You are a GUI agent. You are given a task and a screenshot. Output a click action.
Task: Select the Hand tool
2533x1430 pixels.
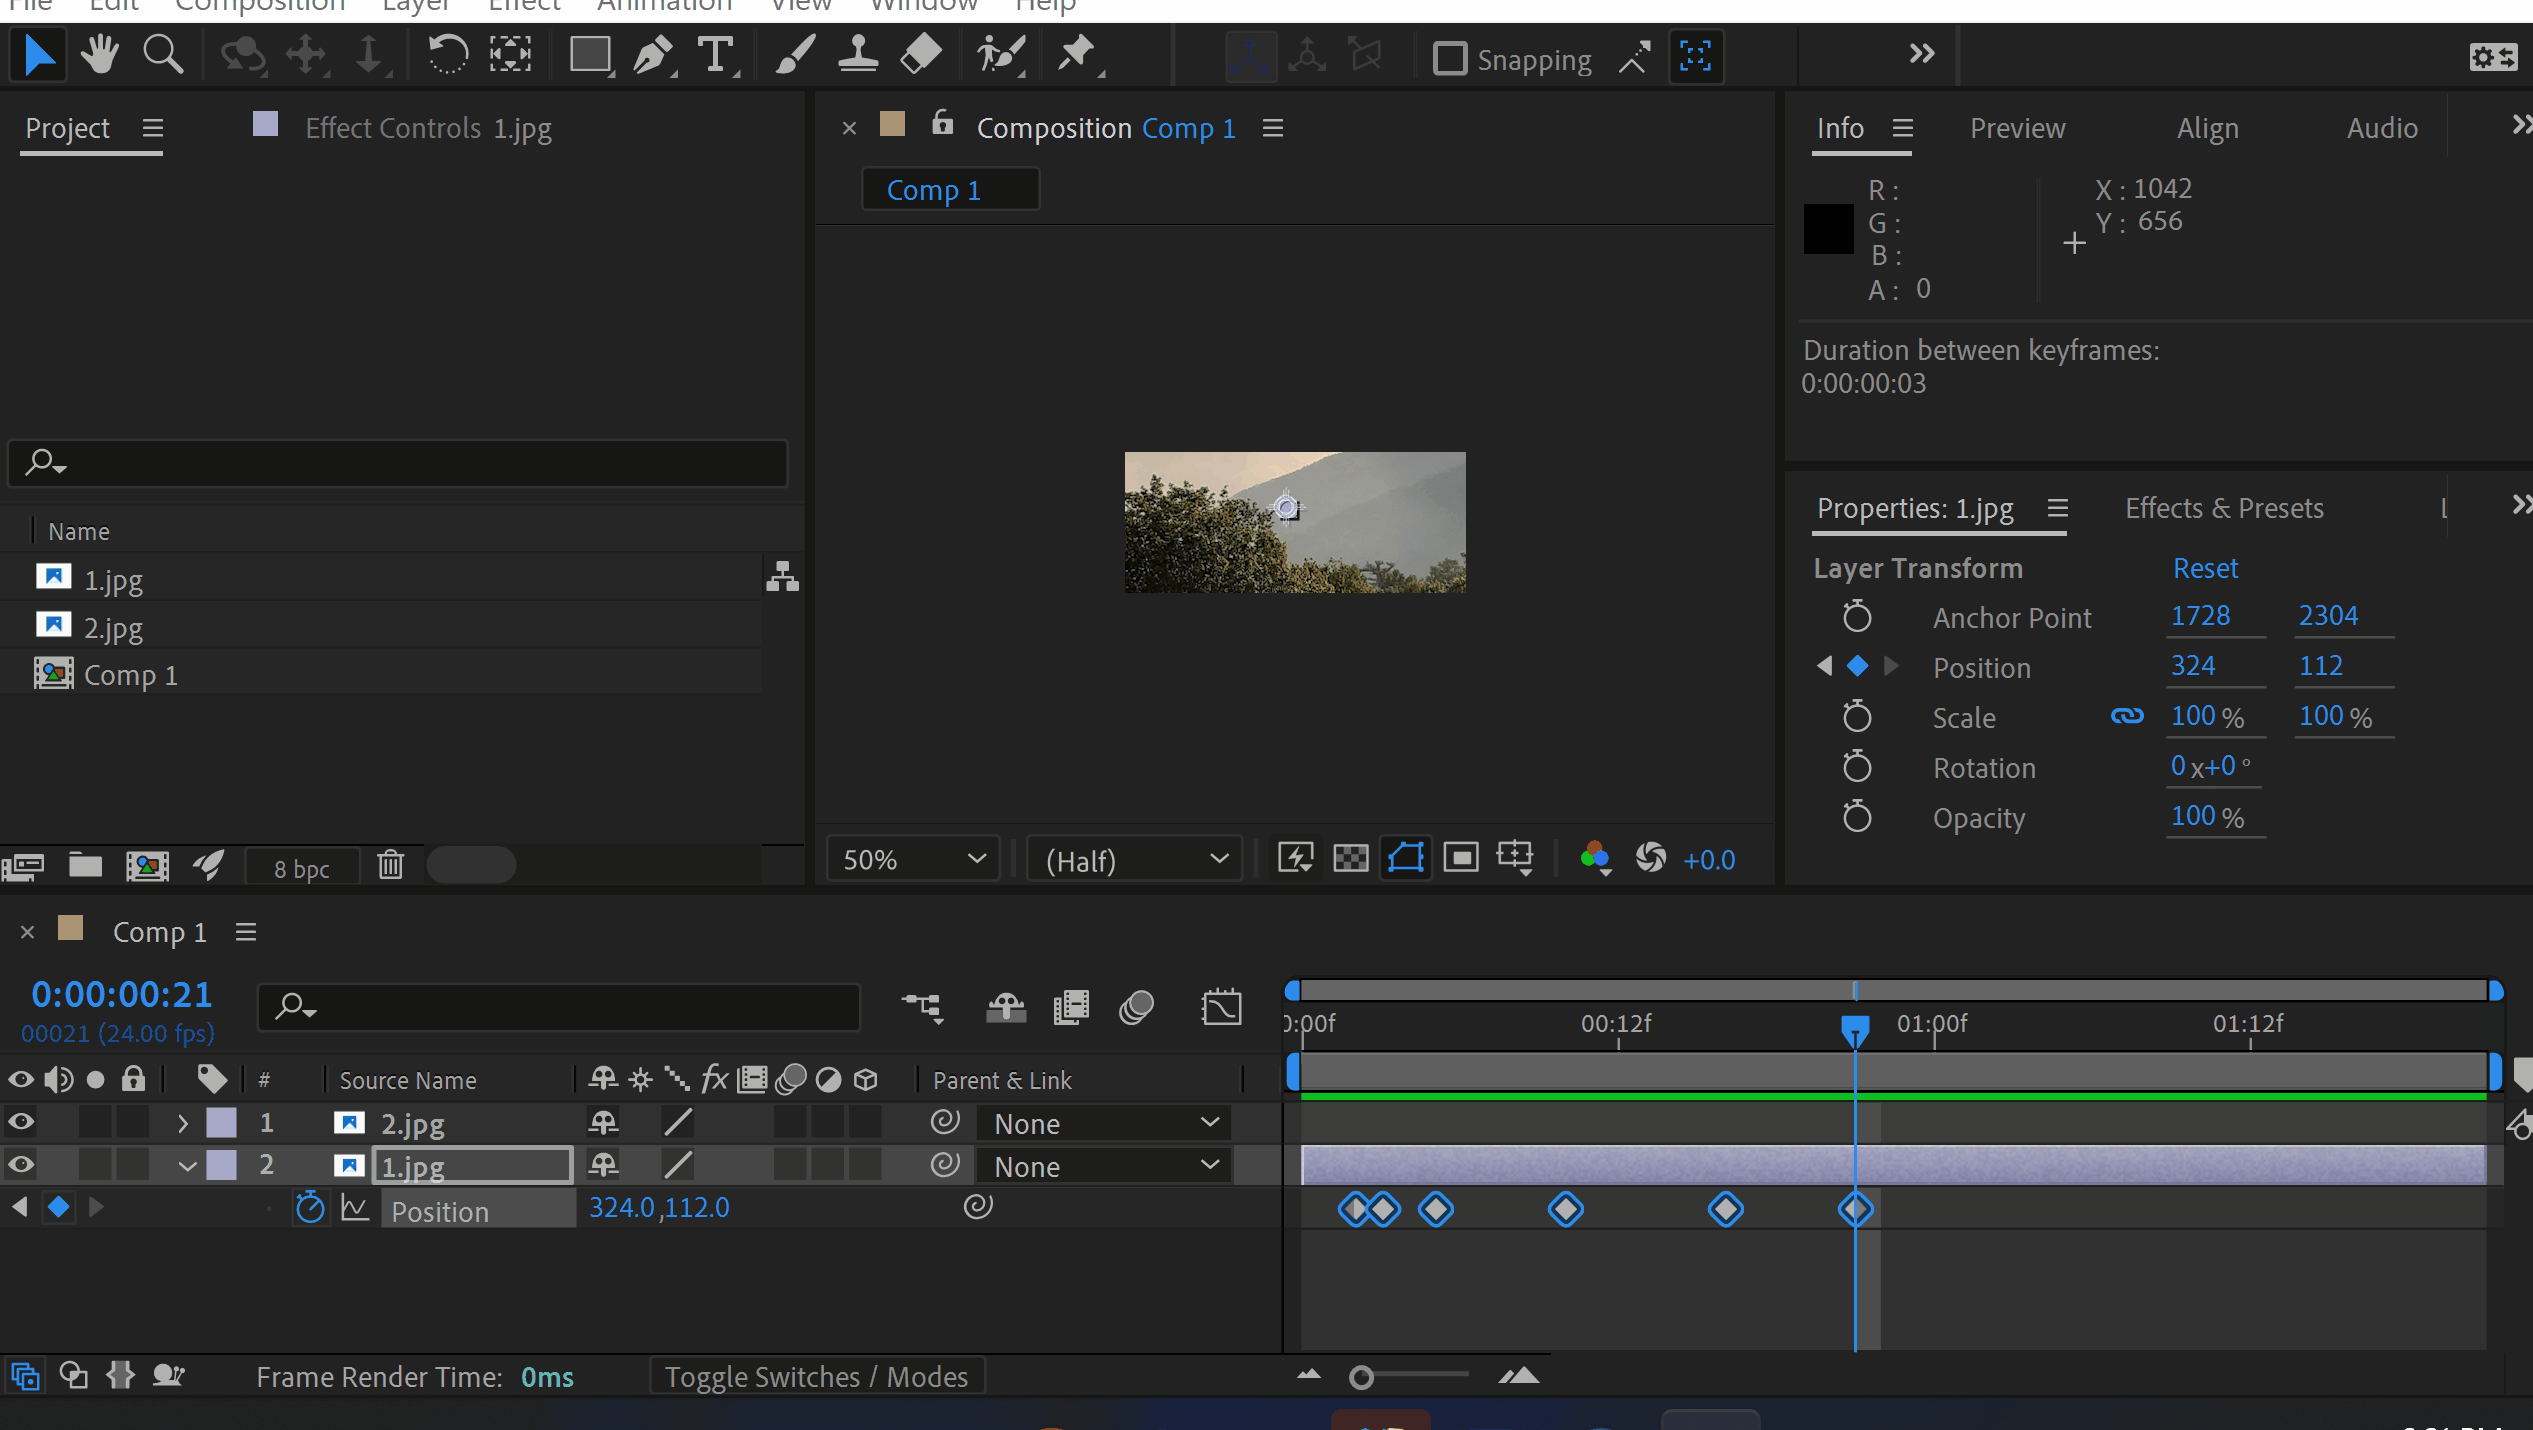[x=99, y=54]
